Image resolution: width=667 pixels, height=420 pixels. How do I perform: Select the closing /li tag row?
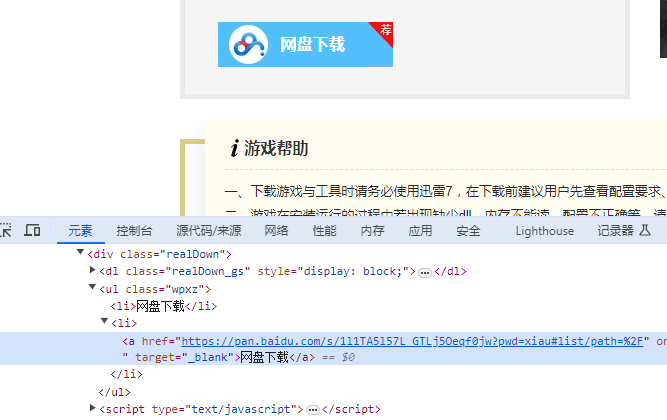(x=126, y=374)
